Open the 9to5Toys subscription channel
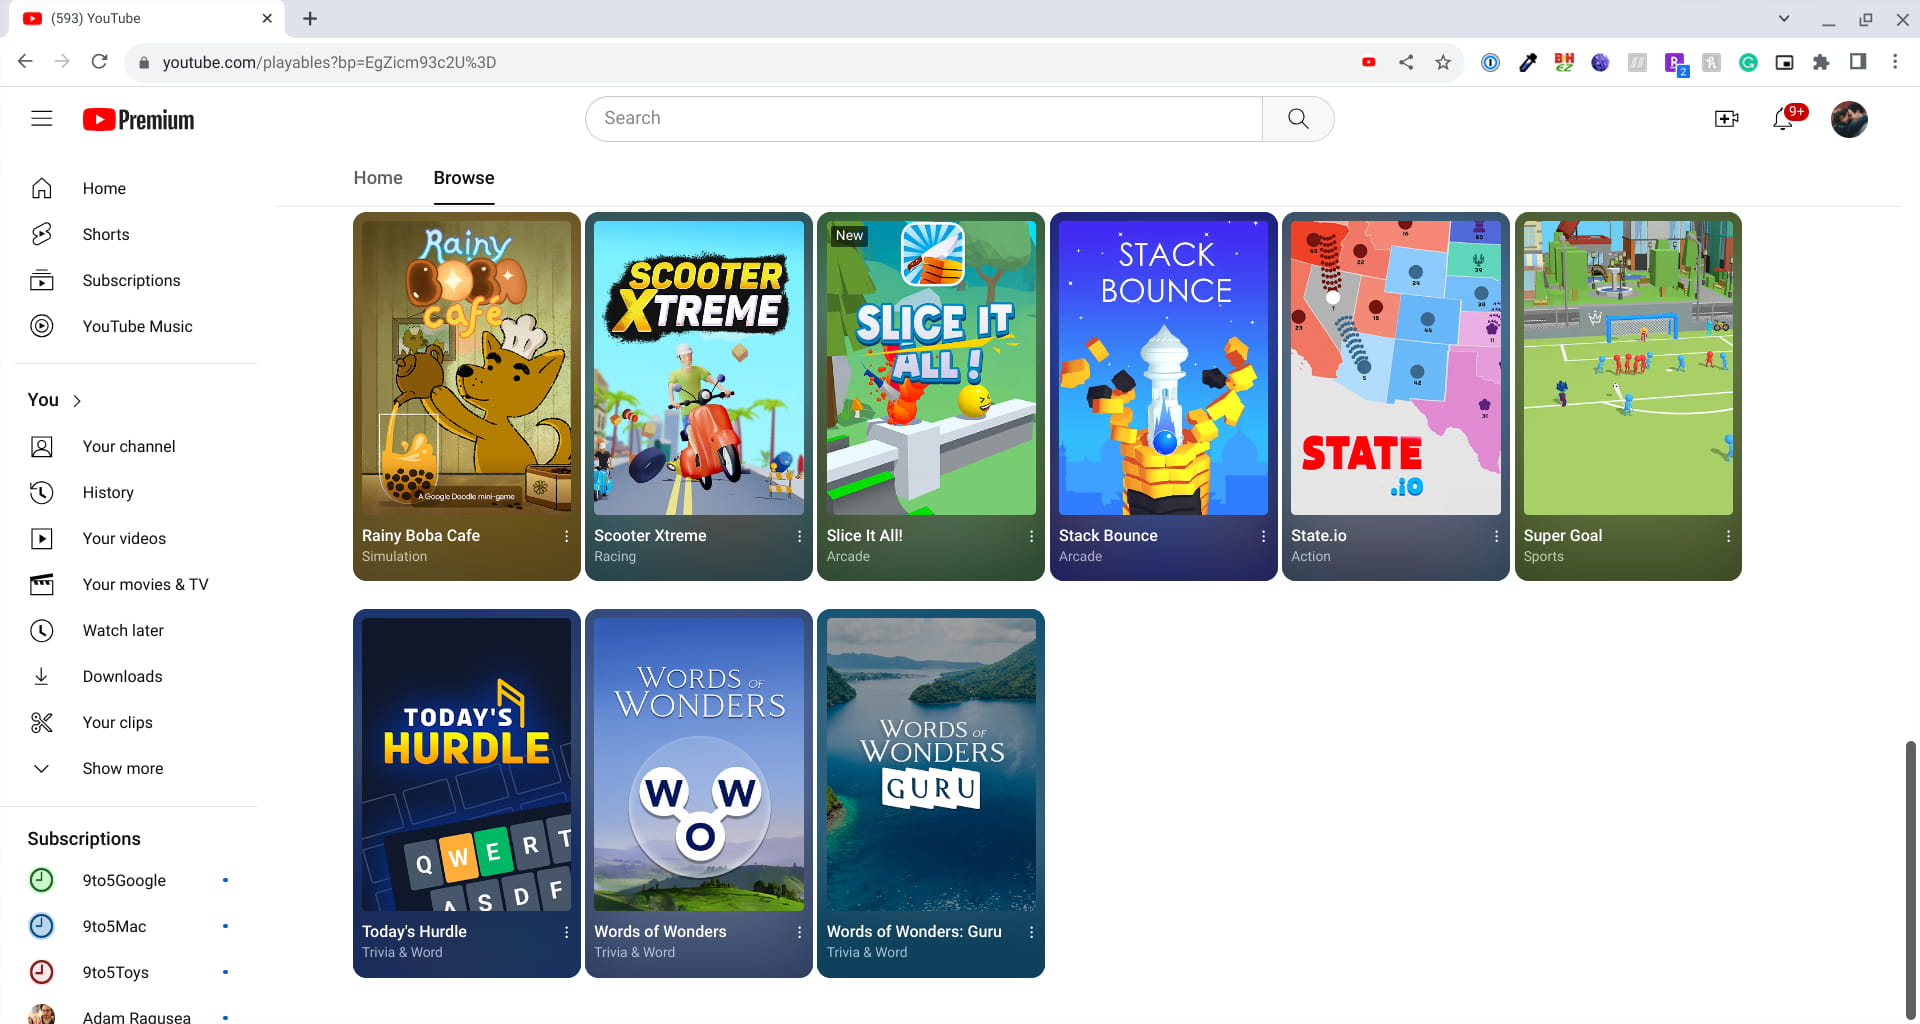 coord(115,972)
